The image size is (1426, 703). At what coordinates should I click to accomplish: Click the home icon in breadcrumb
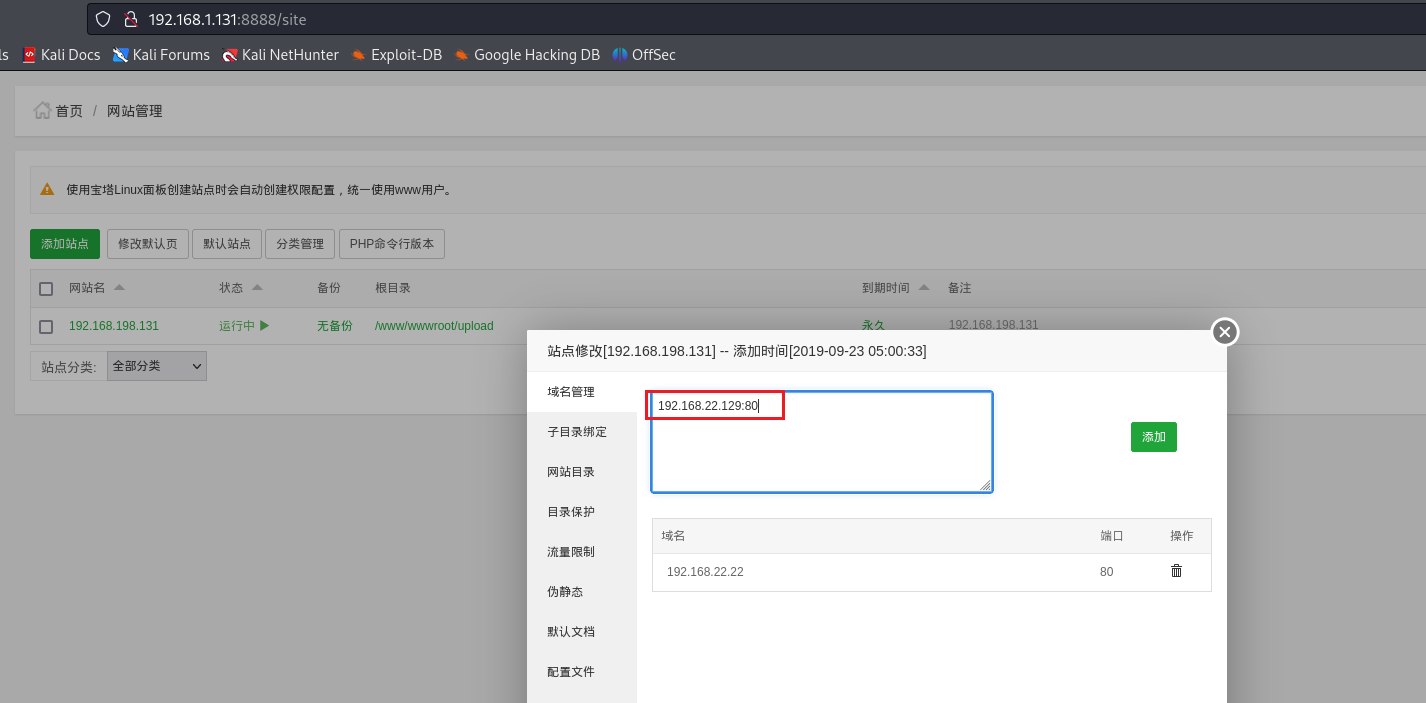click(42, 111)
